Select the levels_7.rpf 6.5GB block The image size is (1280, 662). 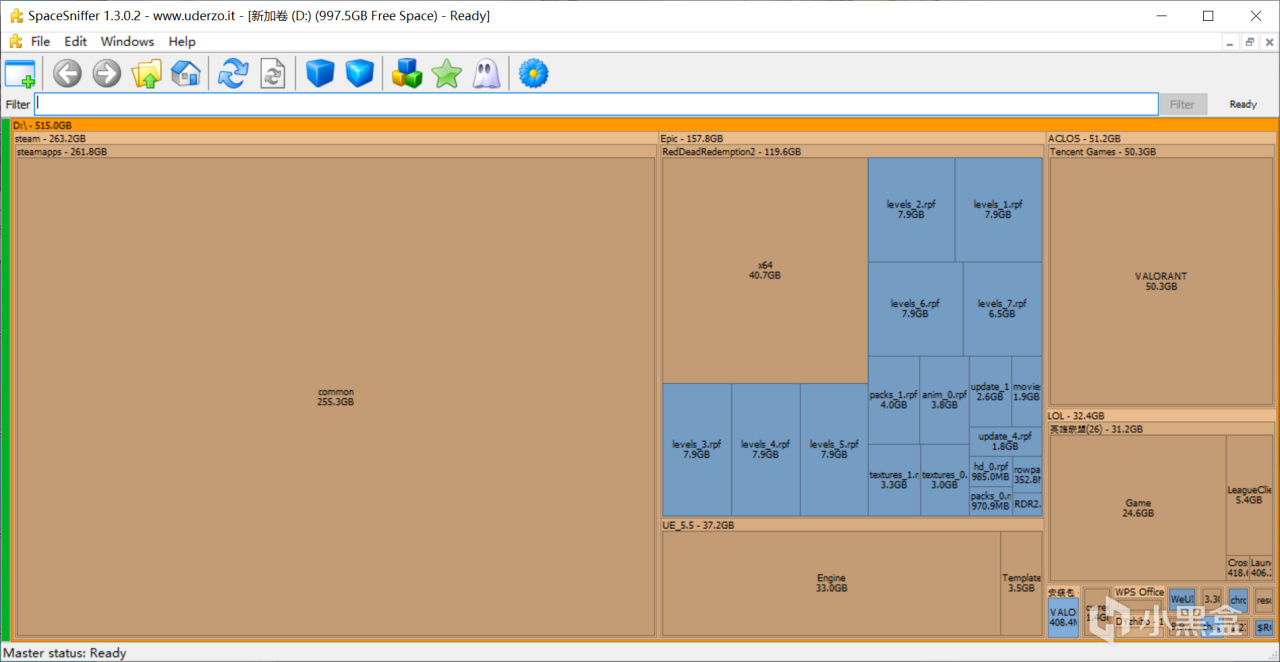tap(1002, 308)
